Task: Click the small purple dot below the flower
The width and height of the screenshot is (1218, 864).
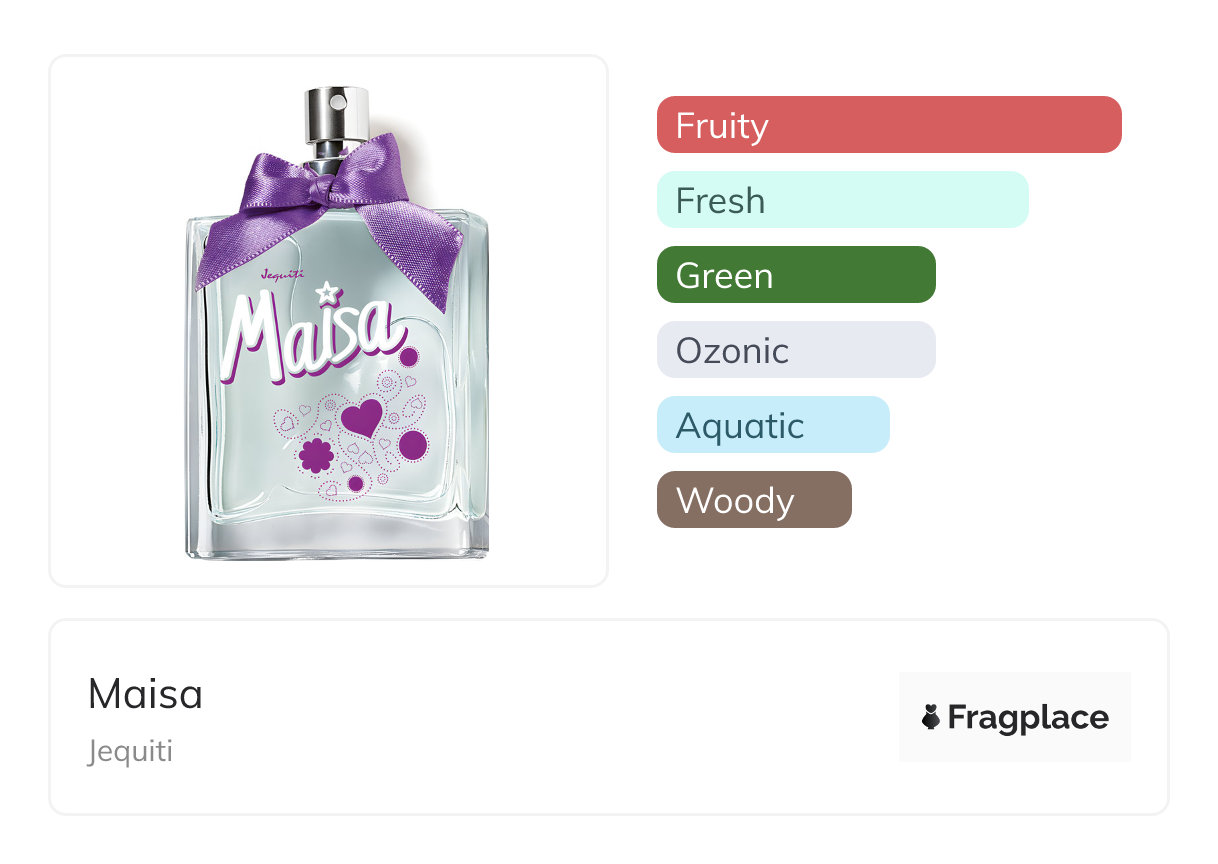Action: pyautogui.click(x=355, y=484)
